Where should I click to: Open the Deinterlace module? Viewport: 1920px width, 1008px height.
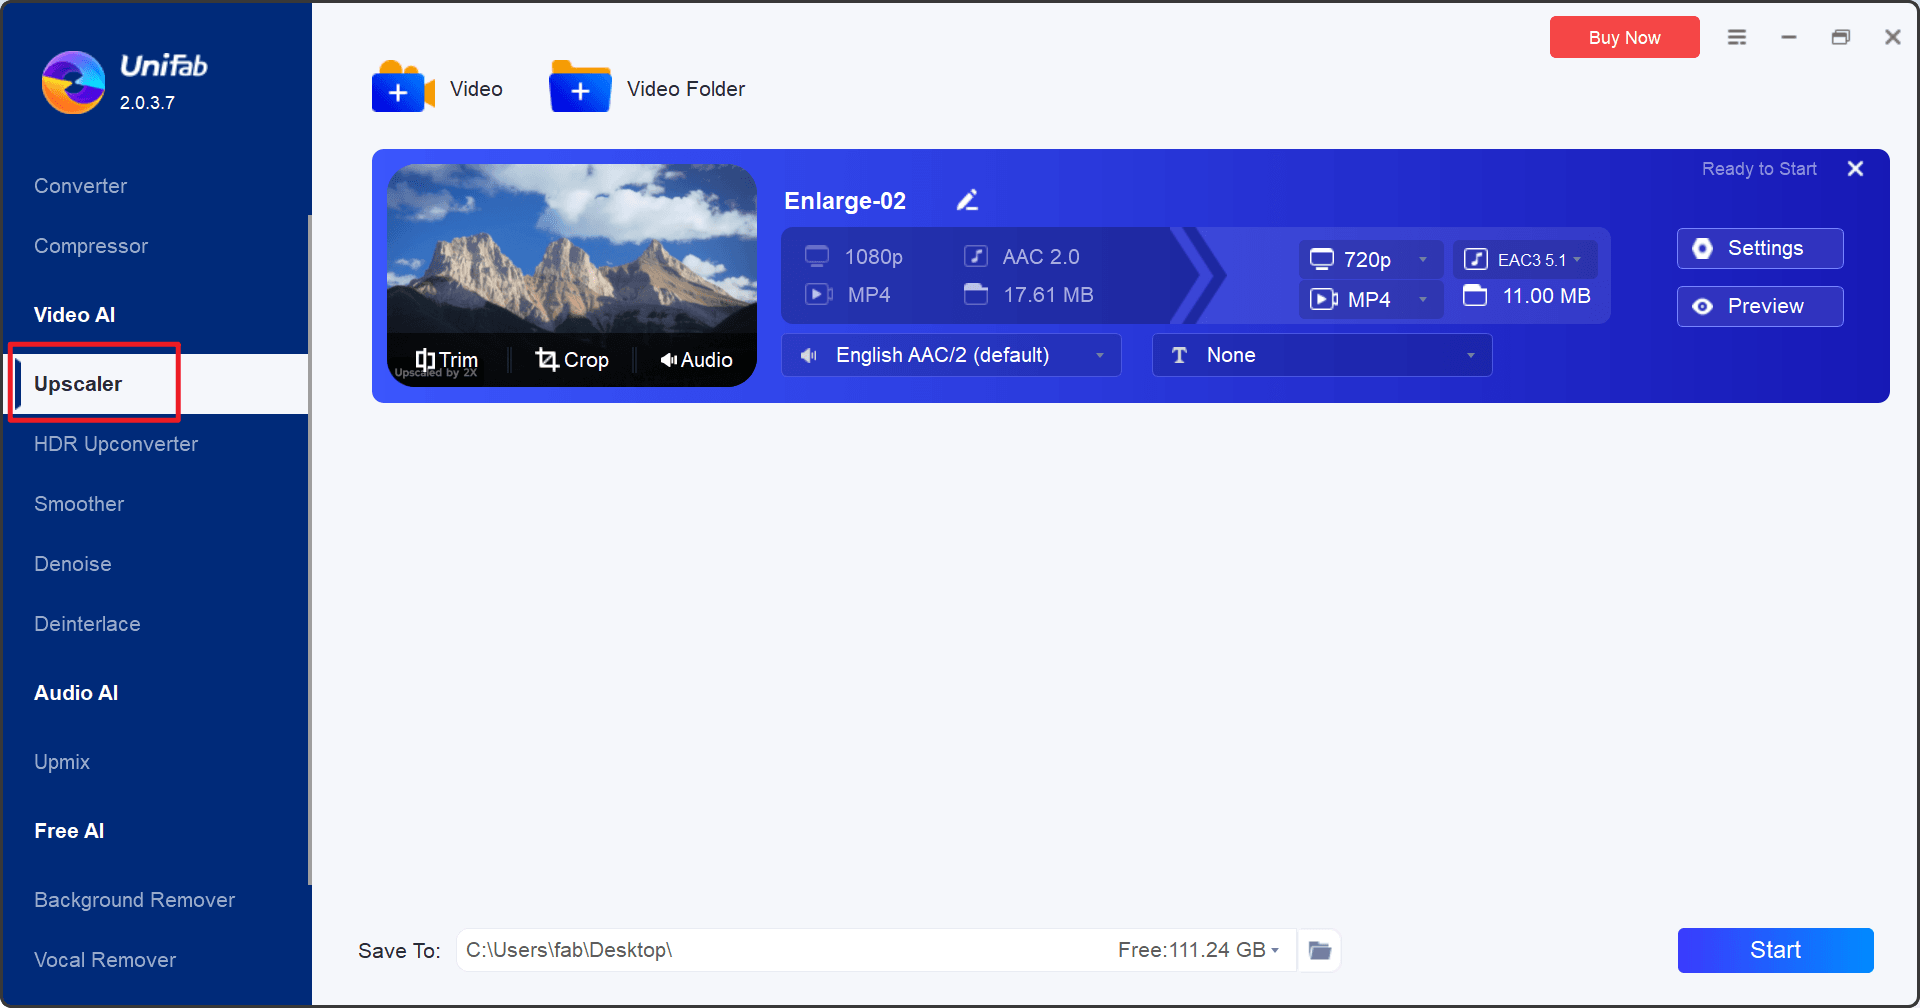87,624
